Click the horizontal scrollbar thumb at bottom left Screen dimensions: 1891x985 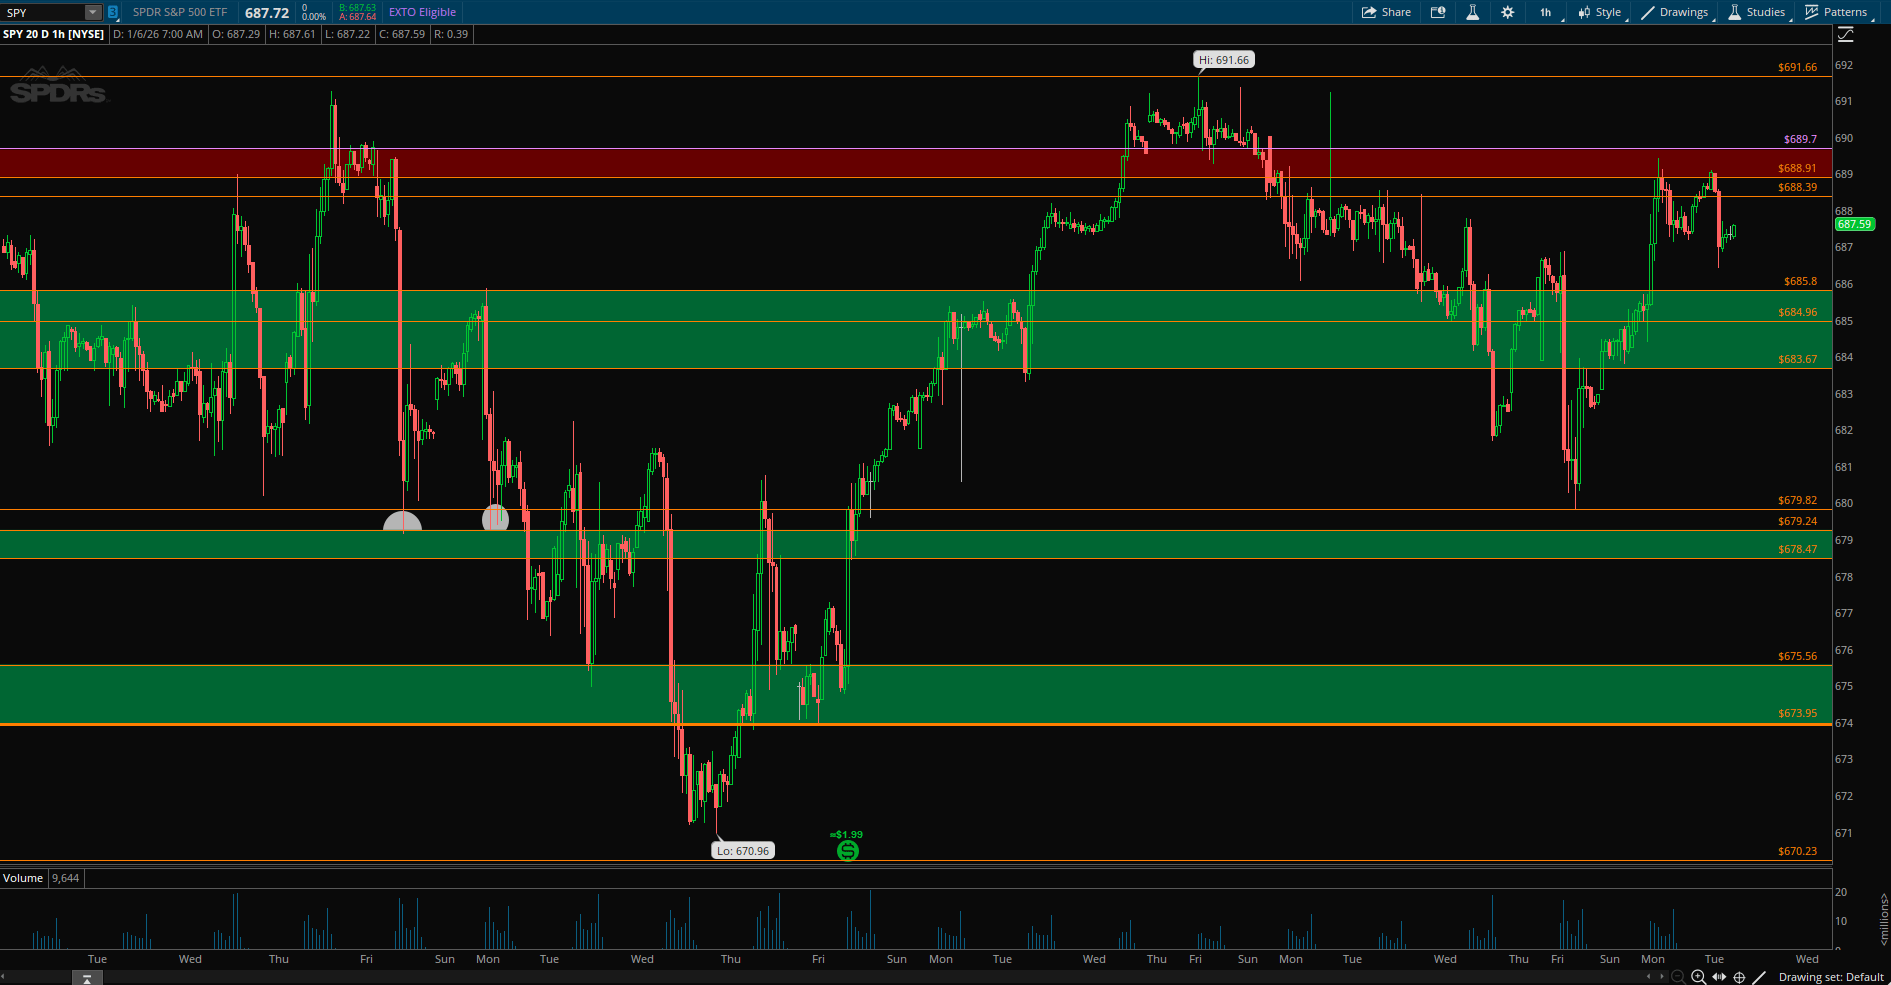[x=87, y=978]
